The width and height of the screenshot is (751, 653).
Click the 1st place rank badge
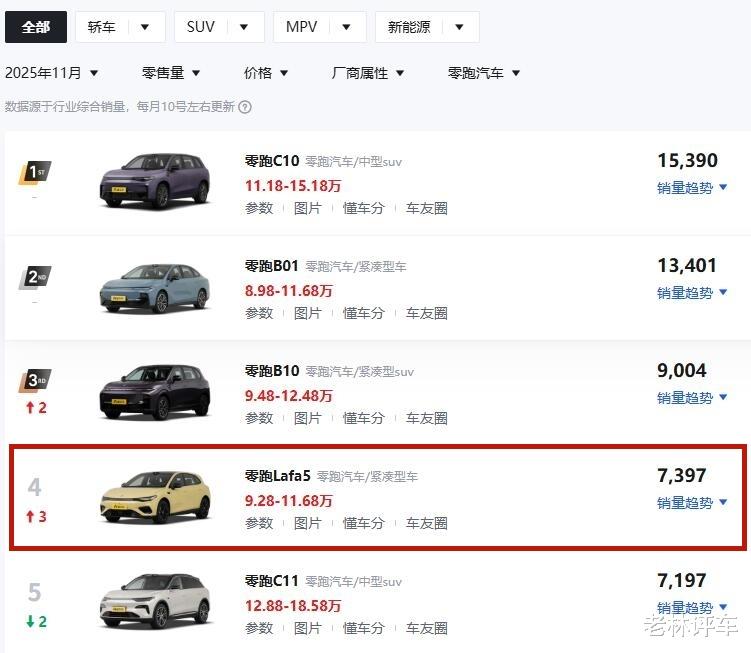coord(35,173)
